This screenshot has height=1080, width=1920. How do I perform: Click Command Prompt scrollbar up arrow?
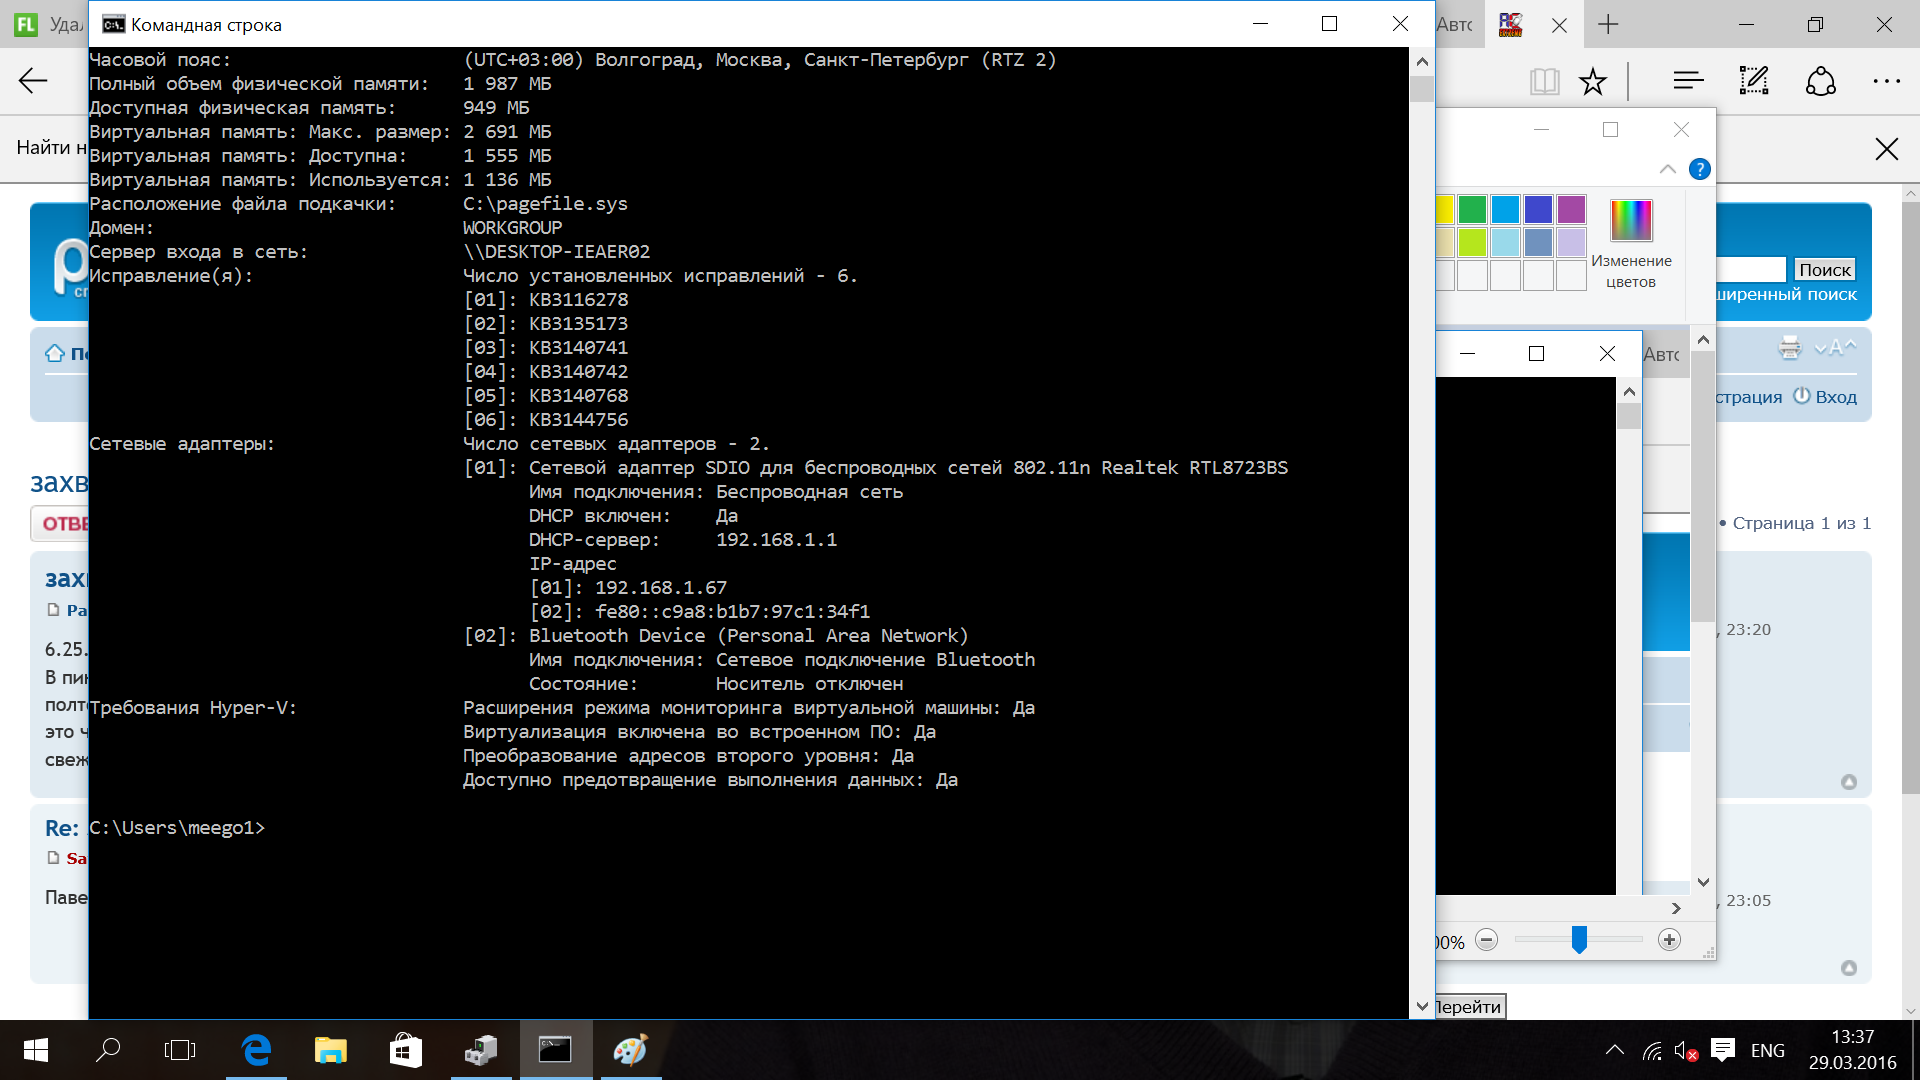pyautogui.click(x=1422, y=61)
